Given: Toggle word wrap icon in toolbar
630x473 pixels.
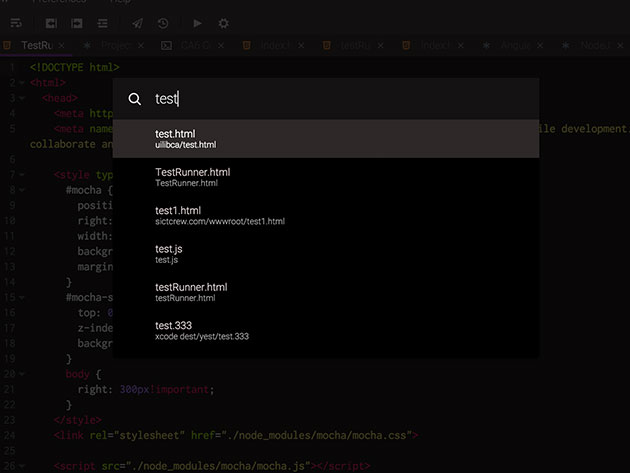Looking at the screenshot, I should coord(16,23).
